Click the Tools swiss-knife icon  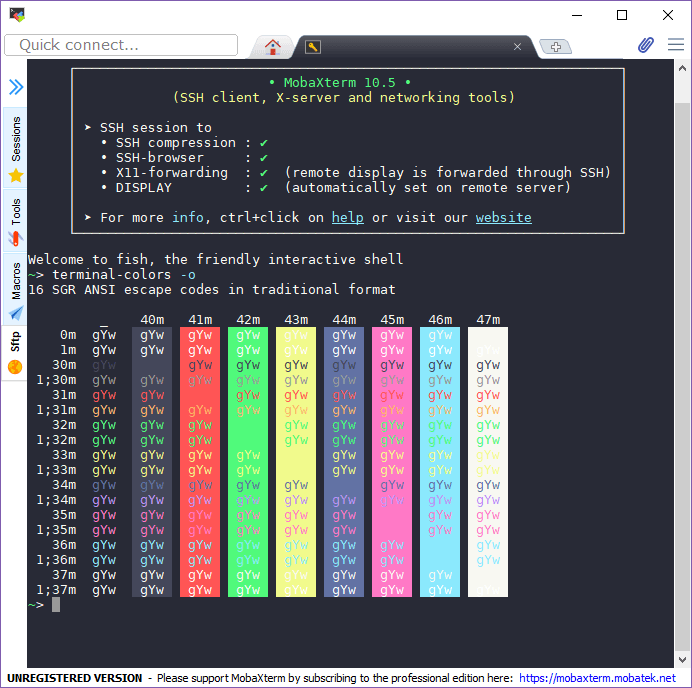15,238
